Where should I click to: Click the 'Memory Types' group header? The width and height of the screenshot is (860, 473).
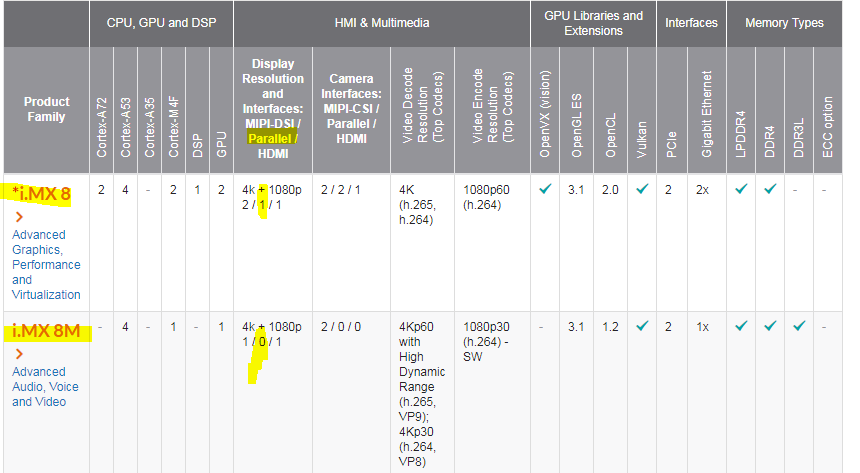point(784,23)
